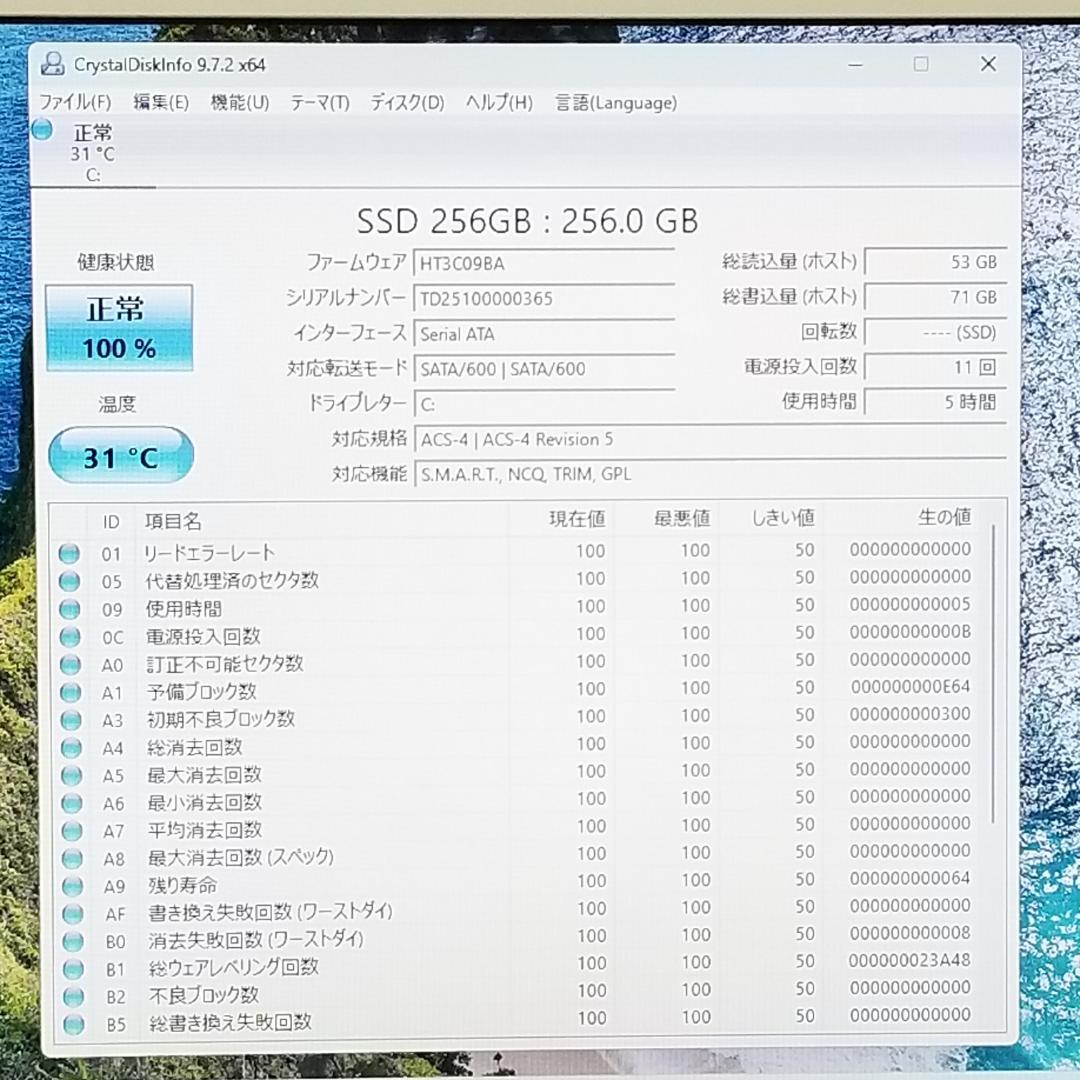Open the ディスク(D) menu
The image size is (1080, 1080).
click(x=407, y=103)
